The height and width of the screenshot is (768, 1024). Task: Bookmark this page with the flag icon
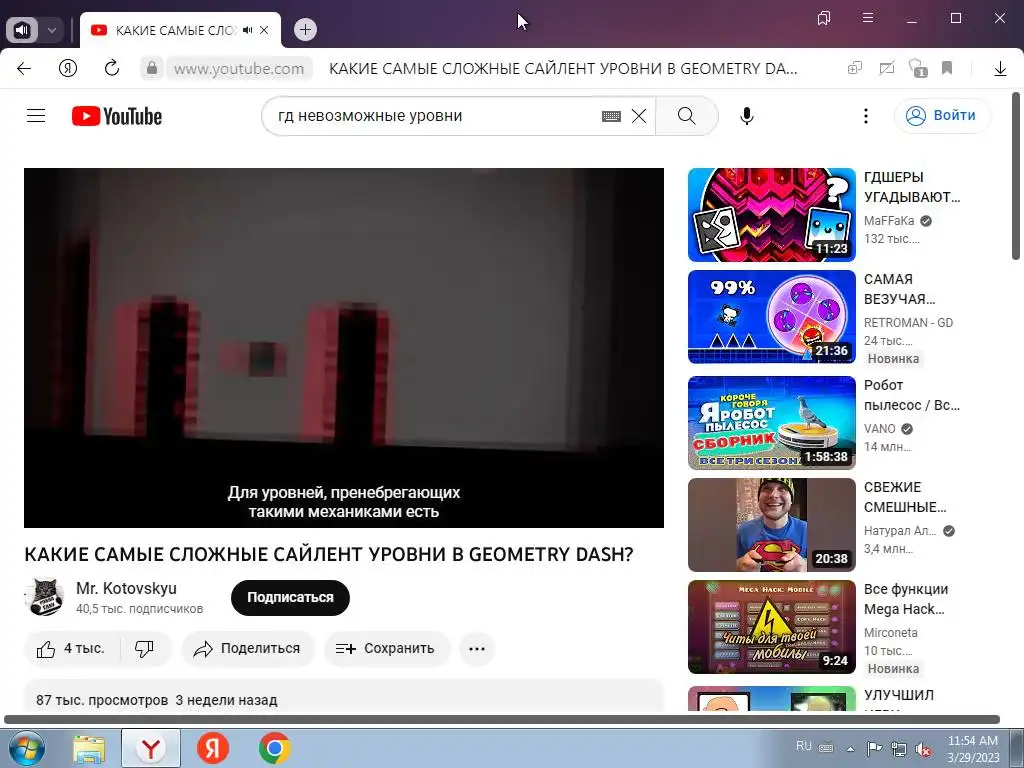point(947,69)
